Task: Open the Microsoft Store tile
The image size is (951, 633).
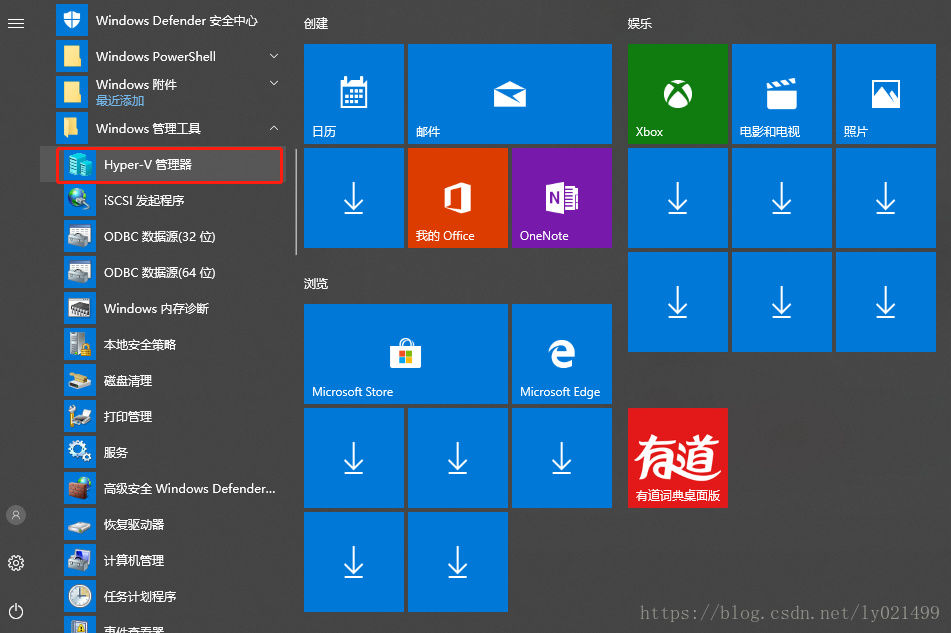Action: point(406,353)
